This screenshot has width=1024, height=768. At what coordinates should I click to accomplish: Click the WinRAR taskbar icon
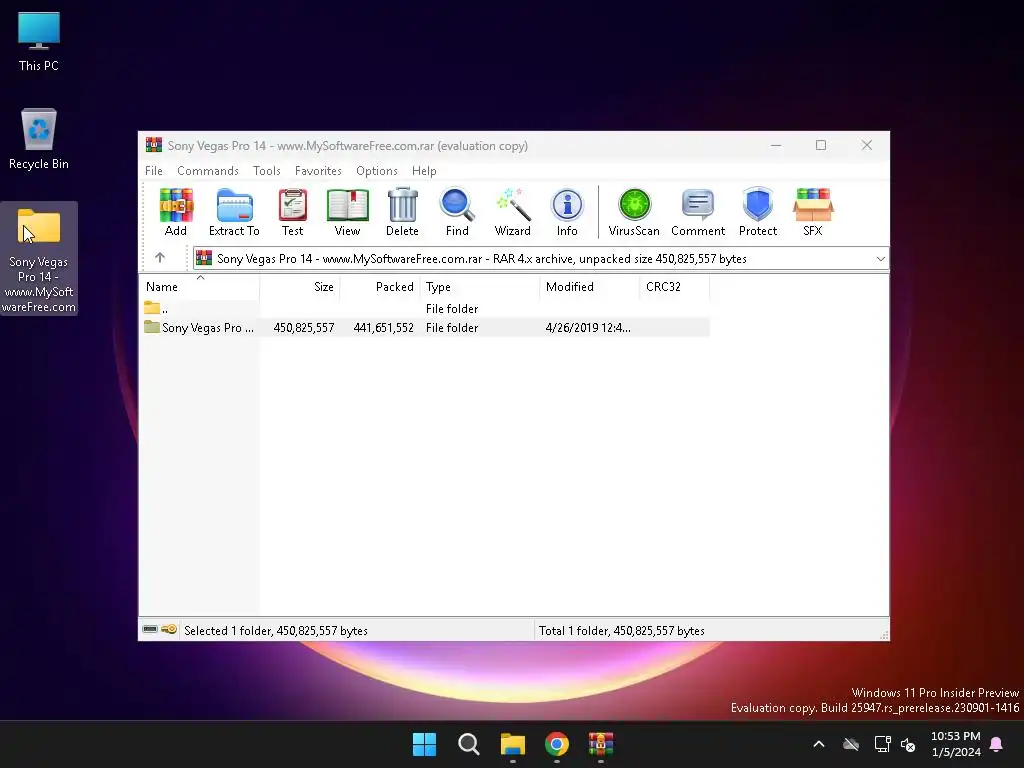click(x=601, y=744)
